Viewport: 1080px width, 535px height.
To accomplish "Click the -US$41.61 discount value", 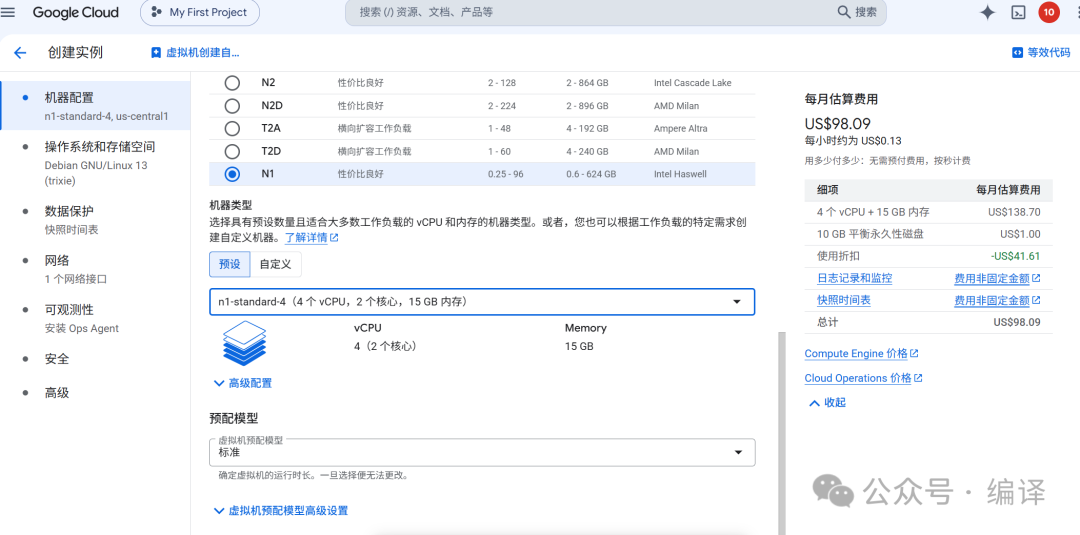I will coord(1016,256).
